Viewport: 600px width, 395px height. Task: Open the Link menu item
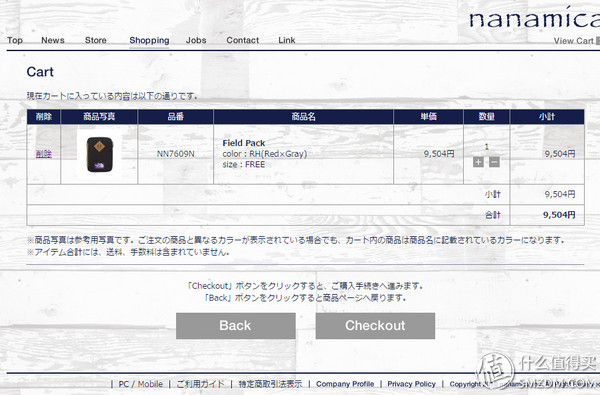pos(287,40)
